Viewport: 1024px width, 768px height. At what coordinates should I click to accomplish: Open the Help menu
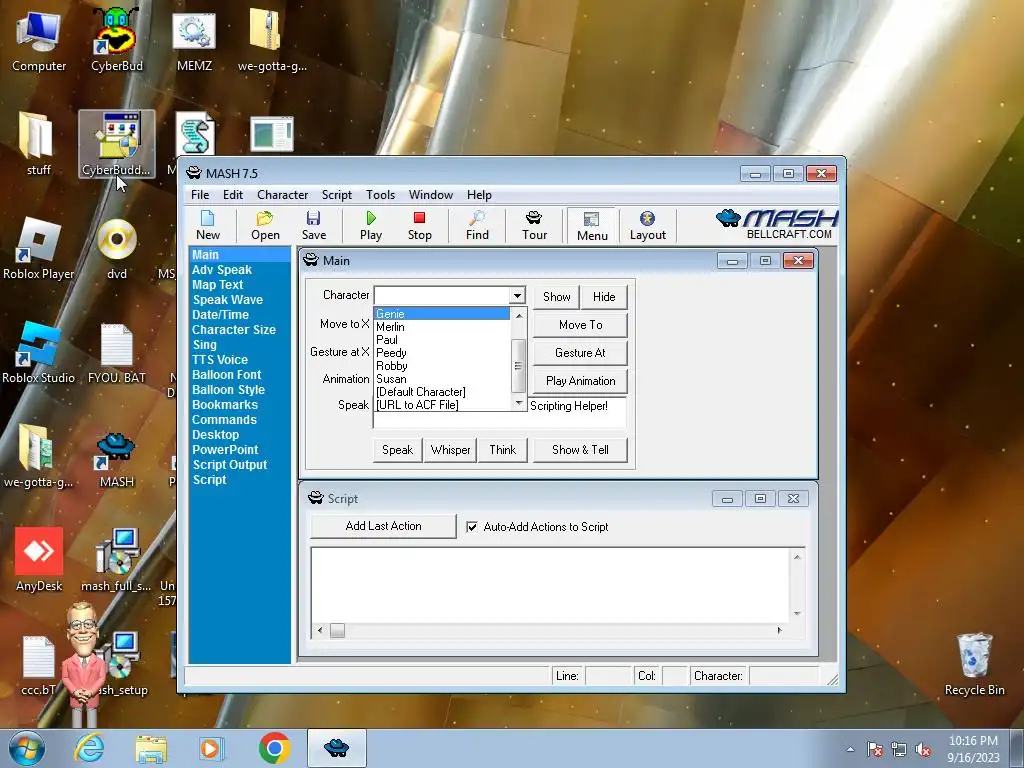tap(479, 195)
